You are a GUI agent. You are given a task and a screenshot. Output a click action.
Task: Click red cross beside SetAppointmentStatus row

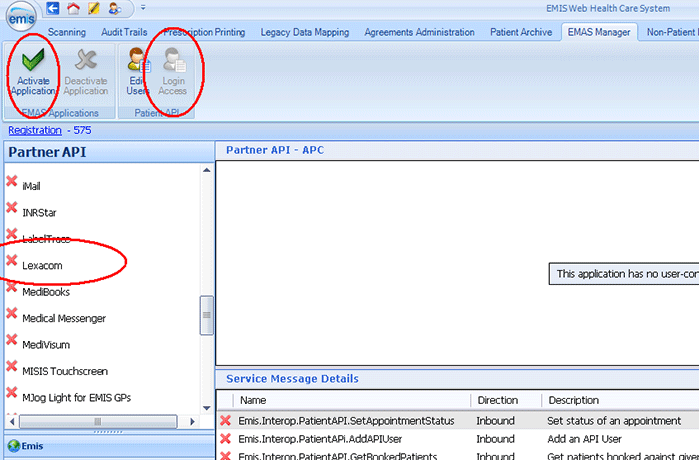[226, 420]
